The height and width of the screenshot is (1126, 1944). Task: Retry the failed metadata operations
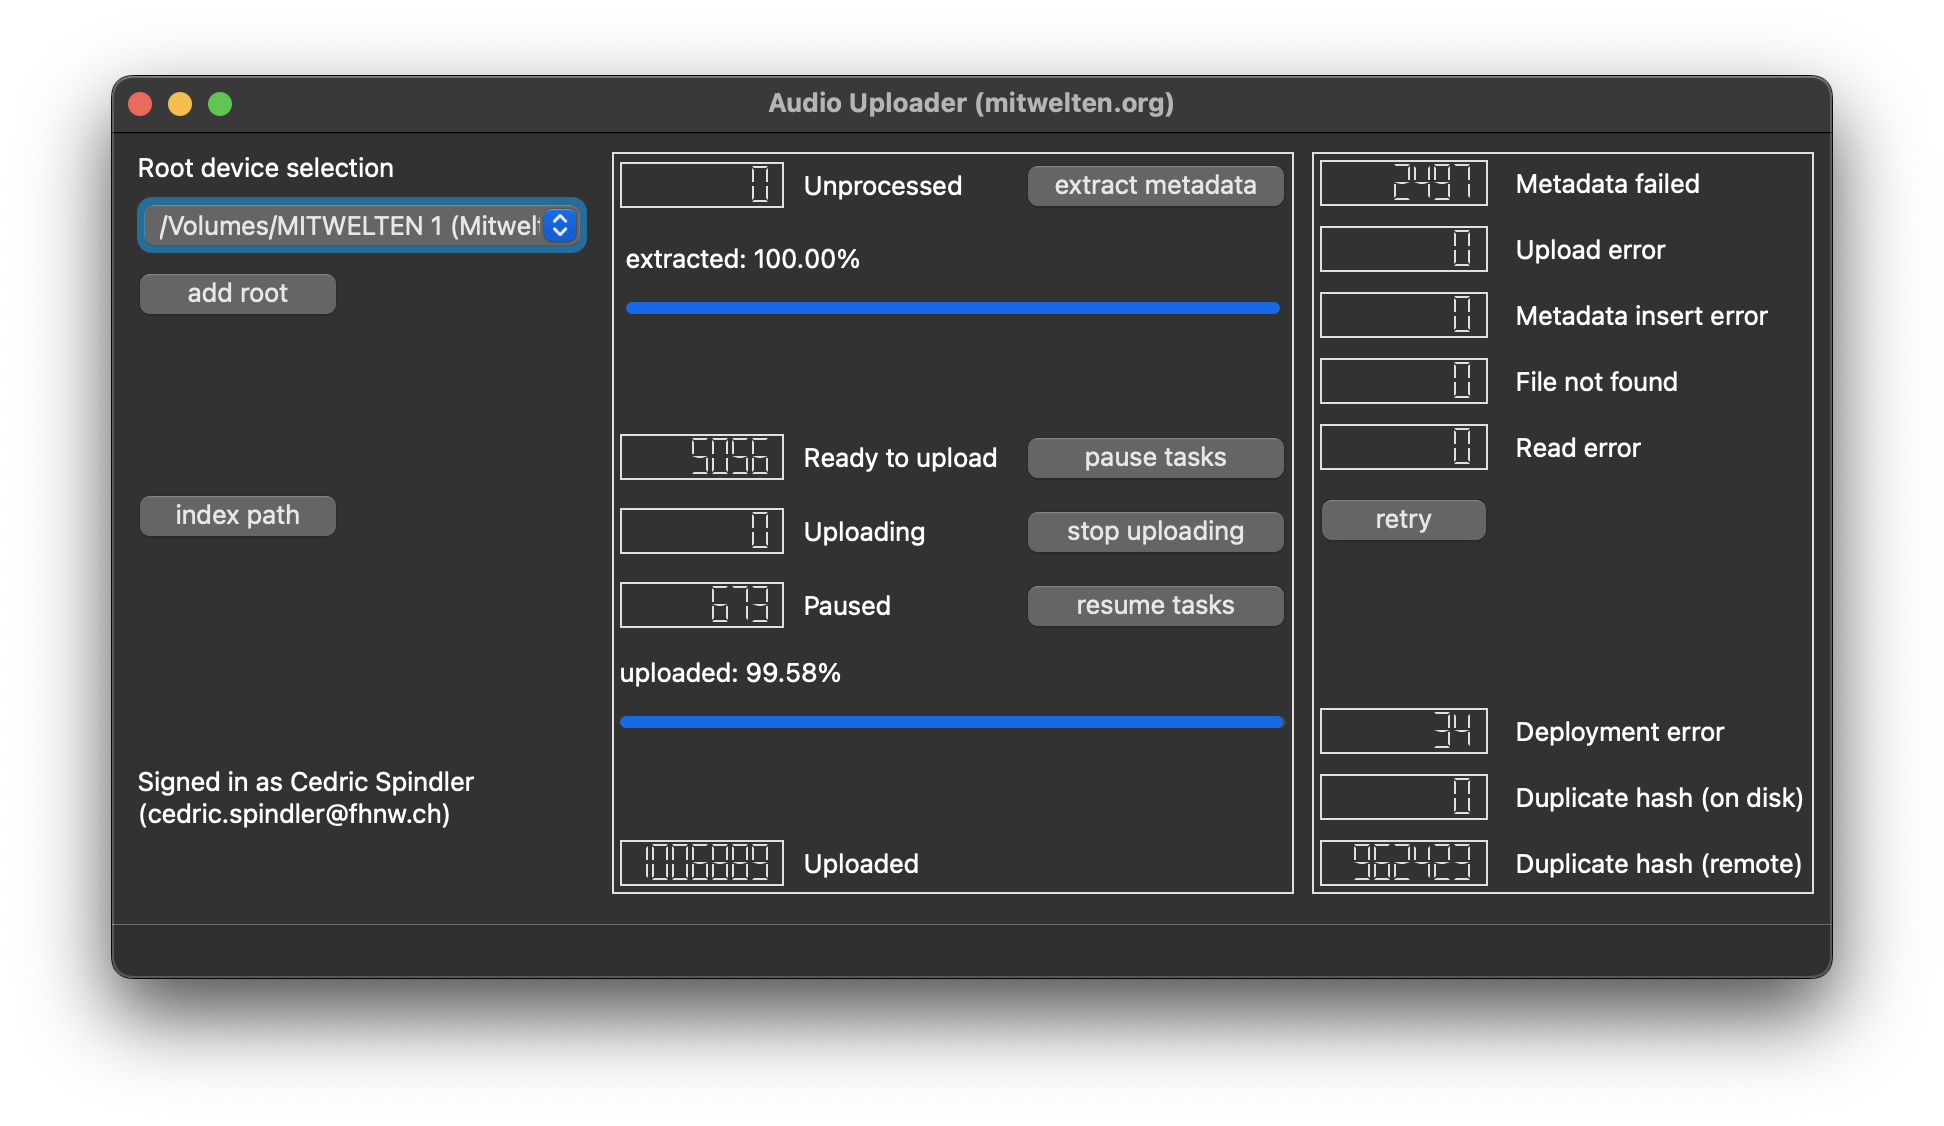click(x=1403, y=519)
